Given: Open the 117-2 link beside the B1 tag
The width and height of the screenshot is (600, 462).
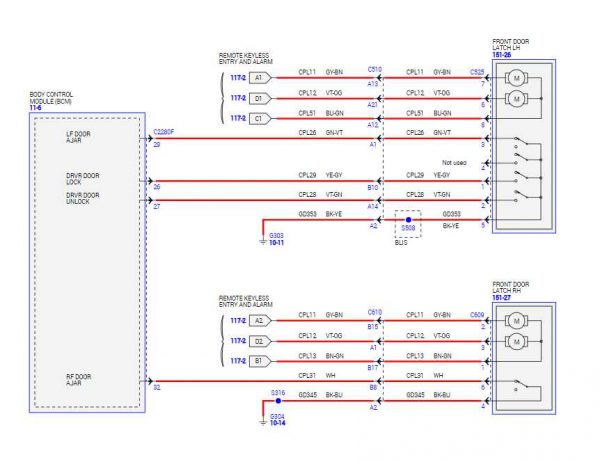Looking at the screenshot, I should [238, 361].
